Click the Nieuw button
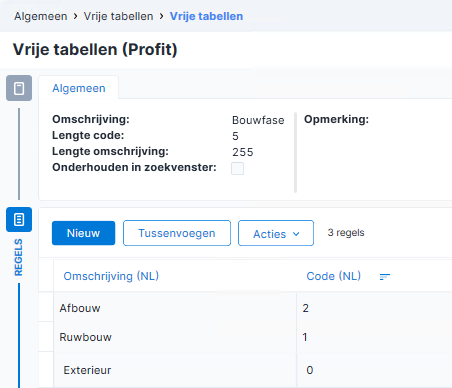Image resolution: width=452 pixels, height=388 pixels. [x=83, y=233]
